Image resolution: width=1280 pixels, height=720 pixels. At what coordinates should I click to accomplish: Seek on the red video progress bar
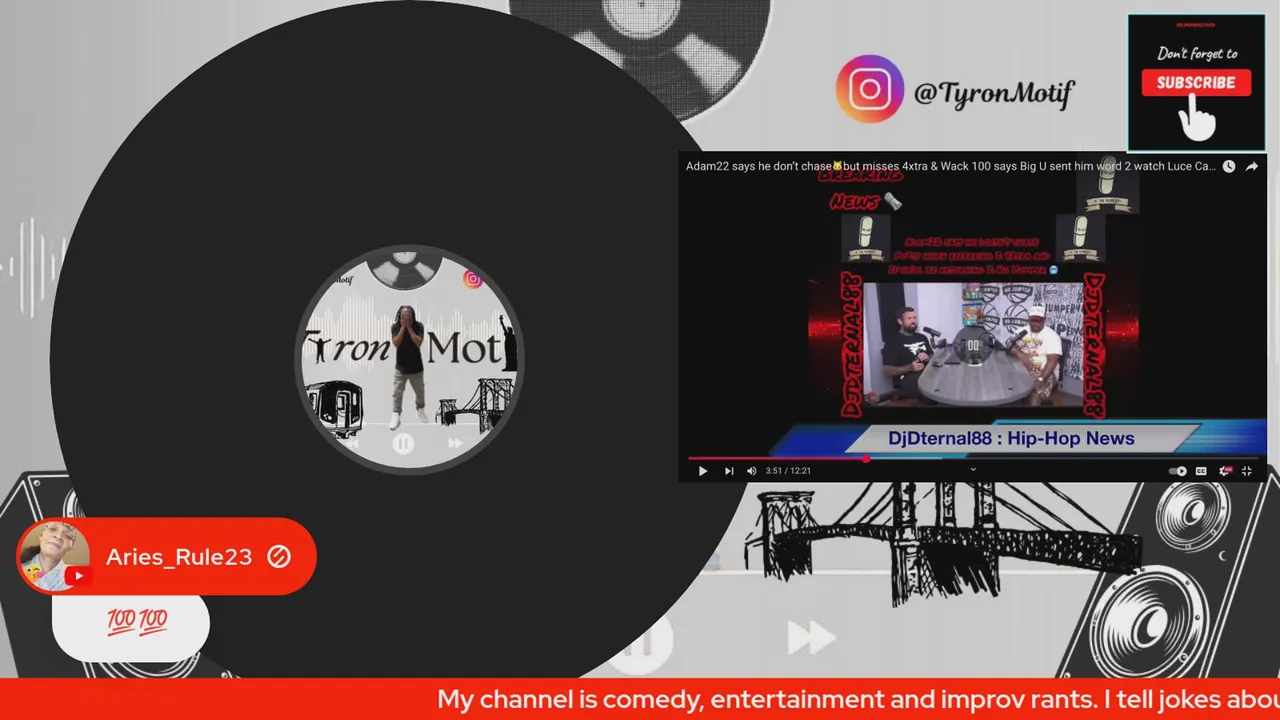[972, 459]
